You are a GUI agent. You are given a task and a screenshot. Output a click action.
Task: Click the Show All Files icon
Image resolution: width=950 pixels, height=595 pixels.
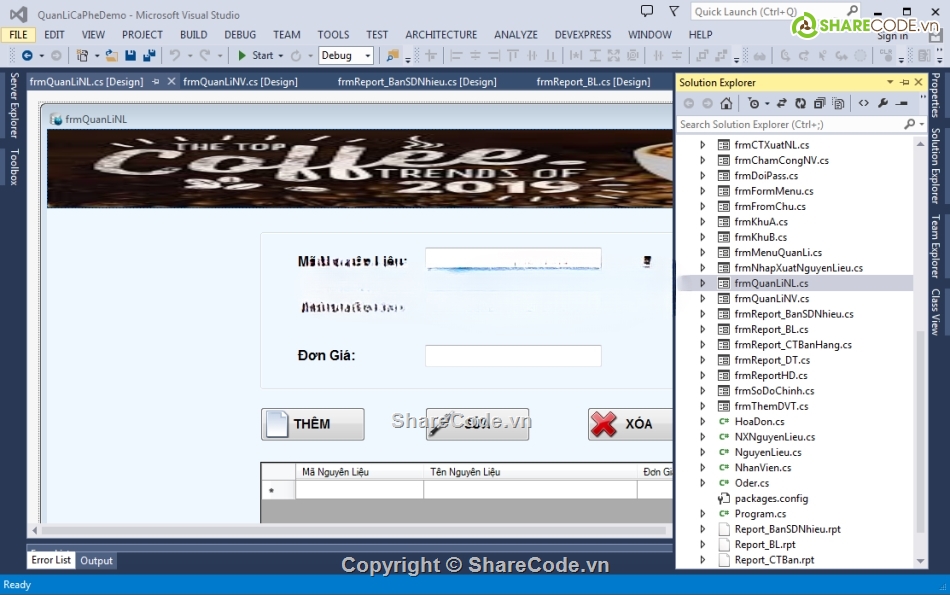pyautogui.click(x=838, y=104)
